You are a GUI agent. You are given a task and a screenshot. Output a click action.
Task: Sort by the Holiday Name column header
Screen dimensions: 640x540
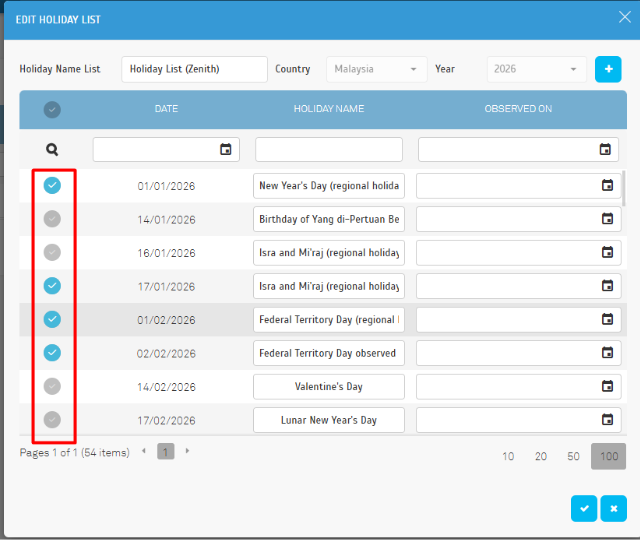tap(328, 109)
